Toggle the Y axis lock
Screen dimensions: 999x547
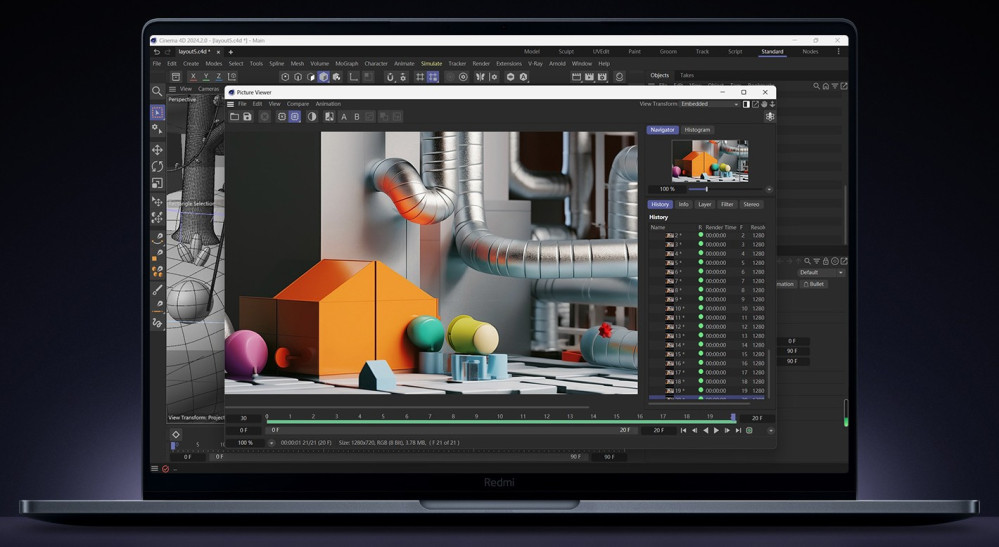tap(206, 77)
